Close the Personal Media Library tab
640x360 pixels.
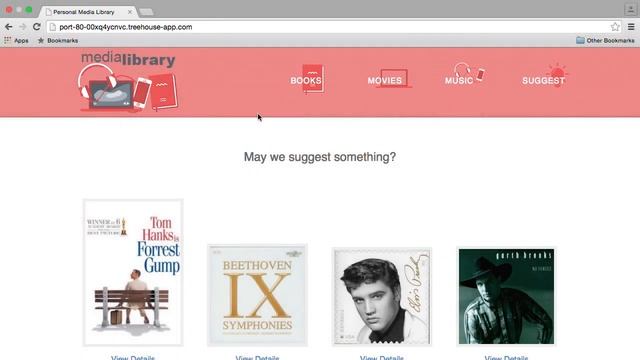(x=130, y=12)
